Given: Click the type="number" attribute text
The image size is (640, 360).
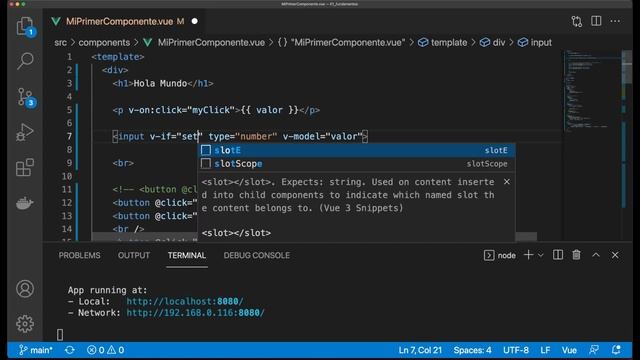Looking at the screenshot, I should [x=243, y=136].
